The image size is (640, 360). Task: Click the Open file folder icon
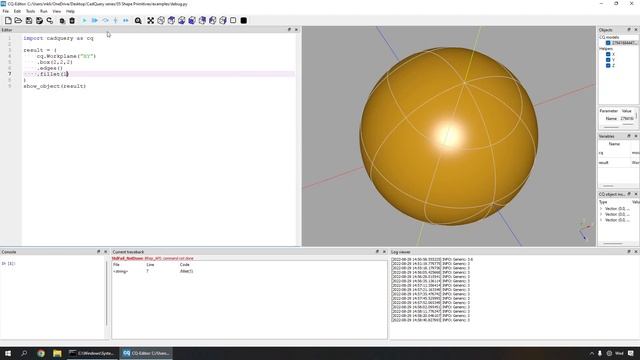(18, 20)
